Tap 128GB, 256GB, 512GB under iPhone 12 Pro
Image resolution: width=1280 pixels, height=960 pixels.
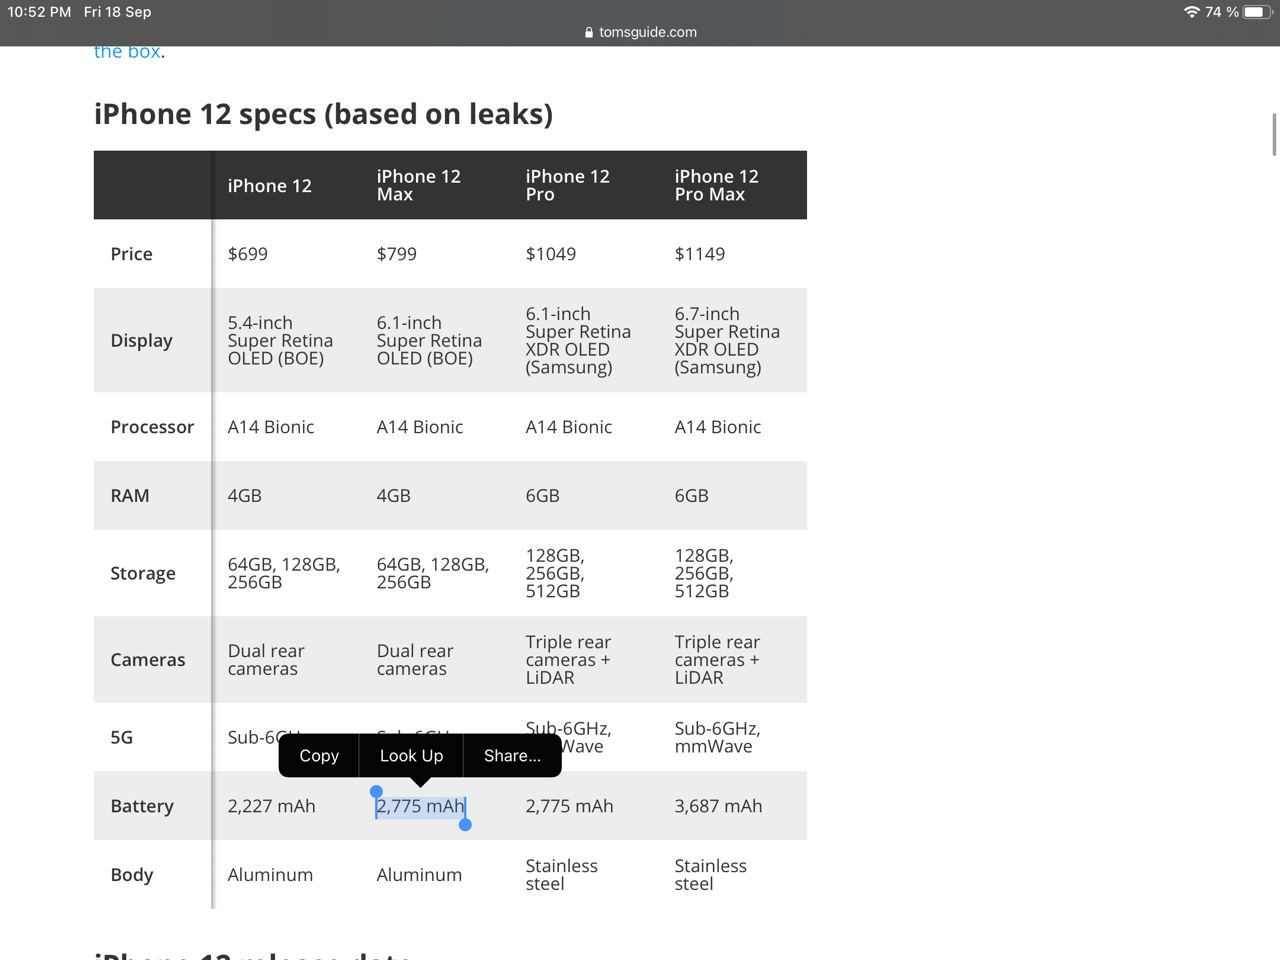[x=556, y=573]
